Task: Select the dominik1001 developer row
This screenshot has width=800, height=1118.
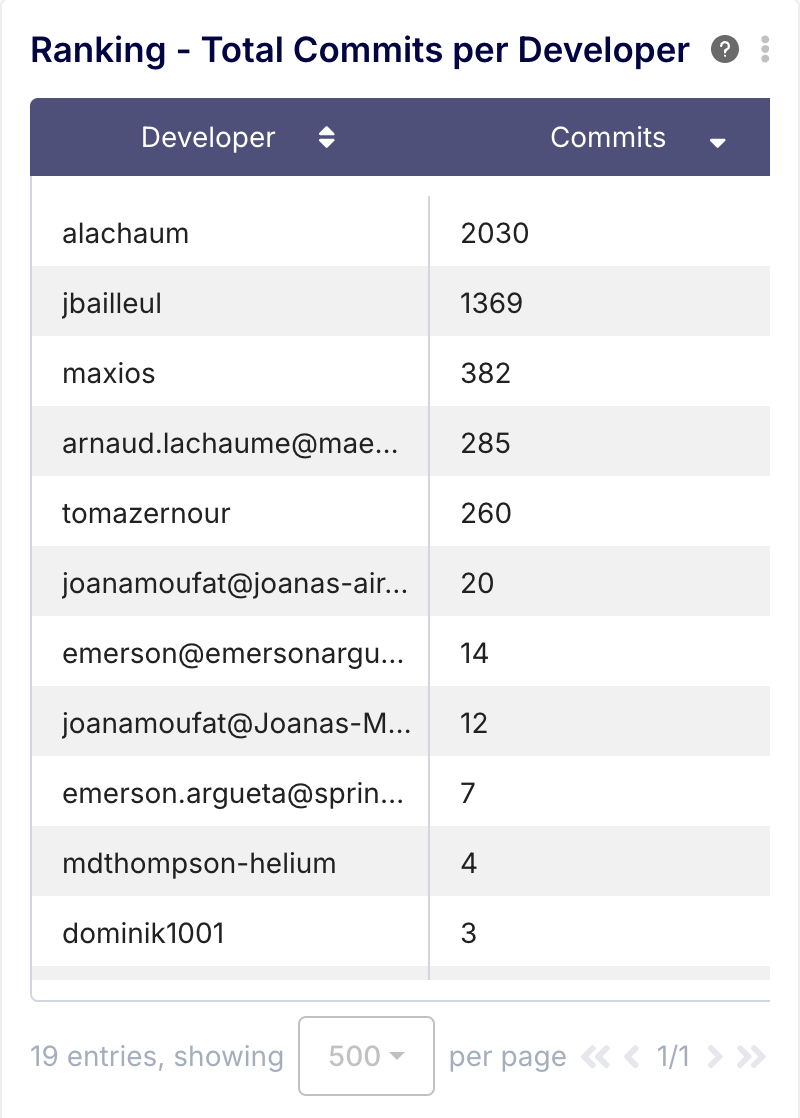Action: [143, 933]
